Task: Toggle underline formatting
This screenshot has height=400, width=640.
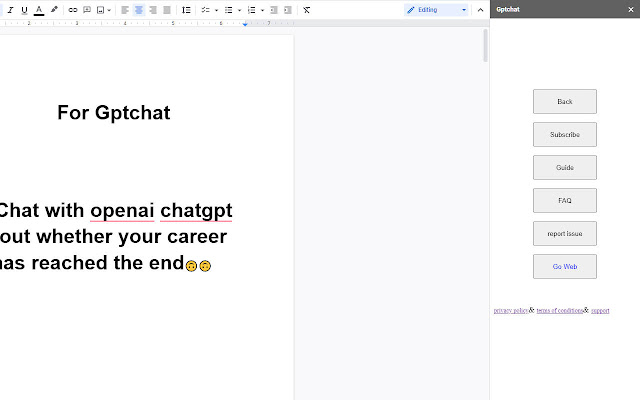Action: coord(24,10)
